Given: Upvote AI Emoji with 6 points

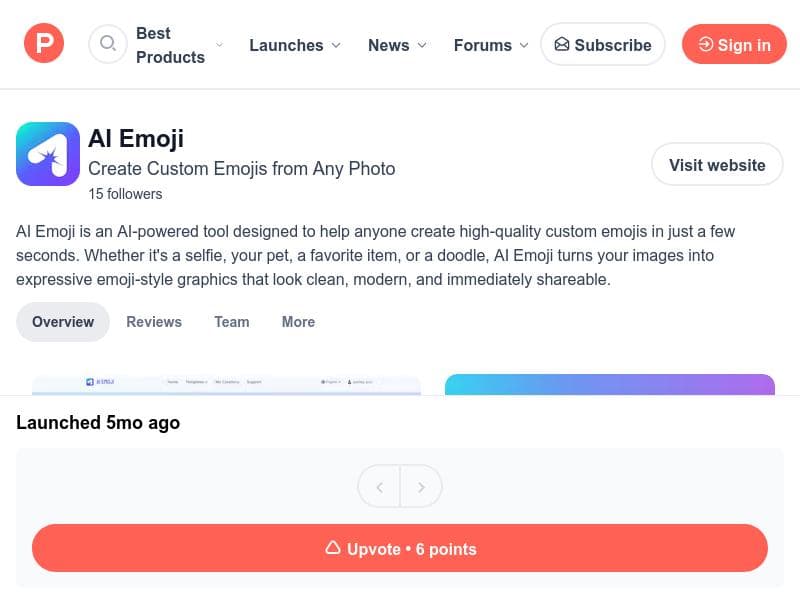Looking at the screenshot, I should (x=400, y=548).
